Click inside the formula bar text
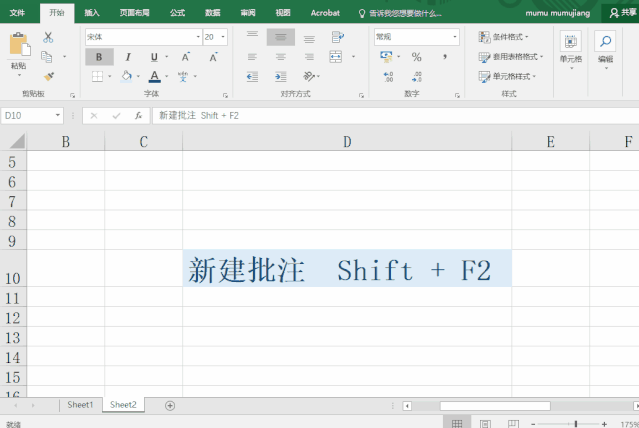The image size is (639, 428). (395, 116)
